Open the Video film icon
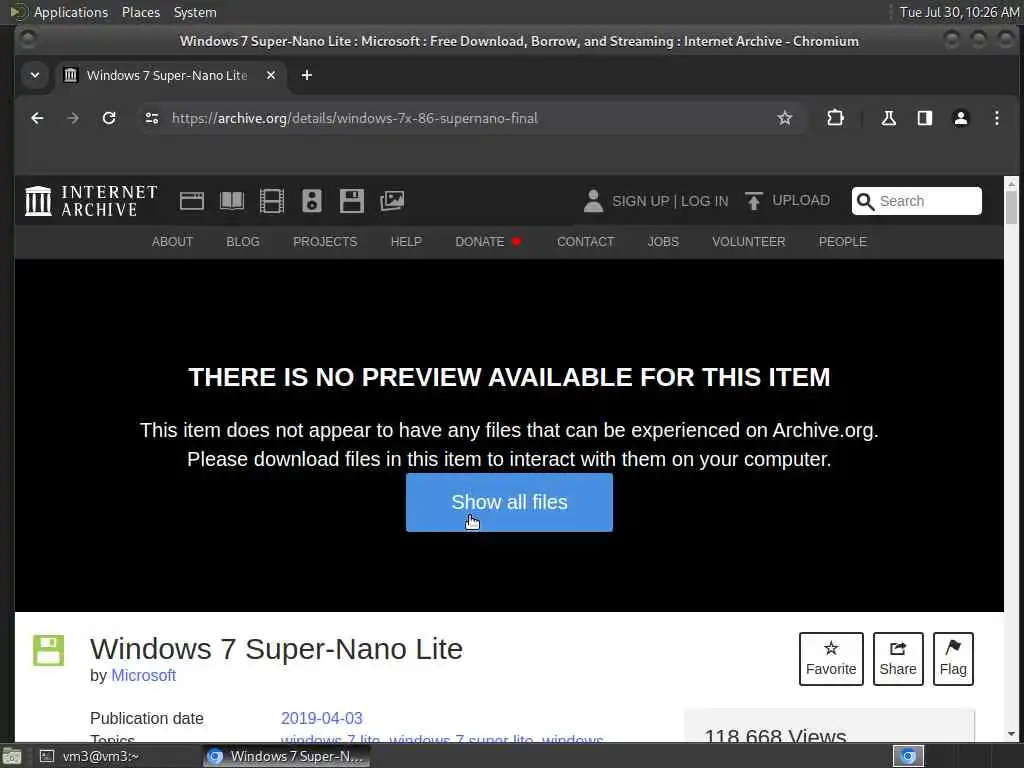Screen dimensions: 1024x768 (272, 201)
